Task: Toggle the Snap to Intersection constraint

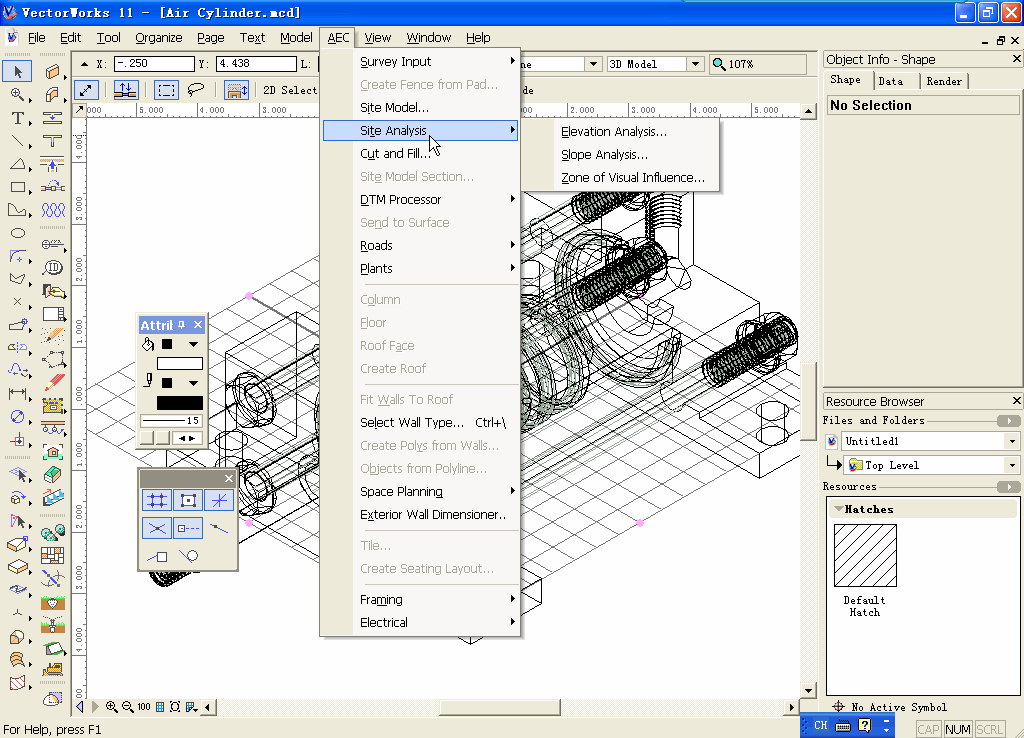Action: pyautogui.click(x=157, y=528)
